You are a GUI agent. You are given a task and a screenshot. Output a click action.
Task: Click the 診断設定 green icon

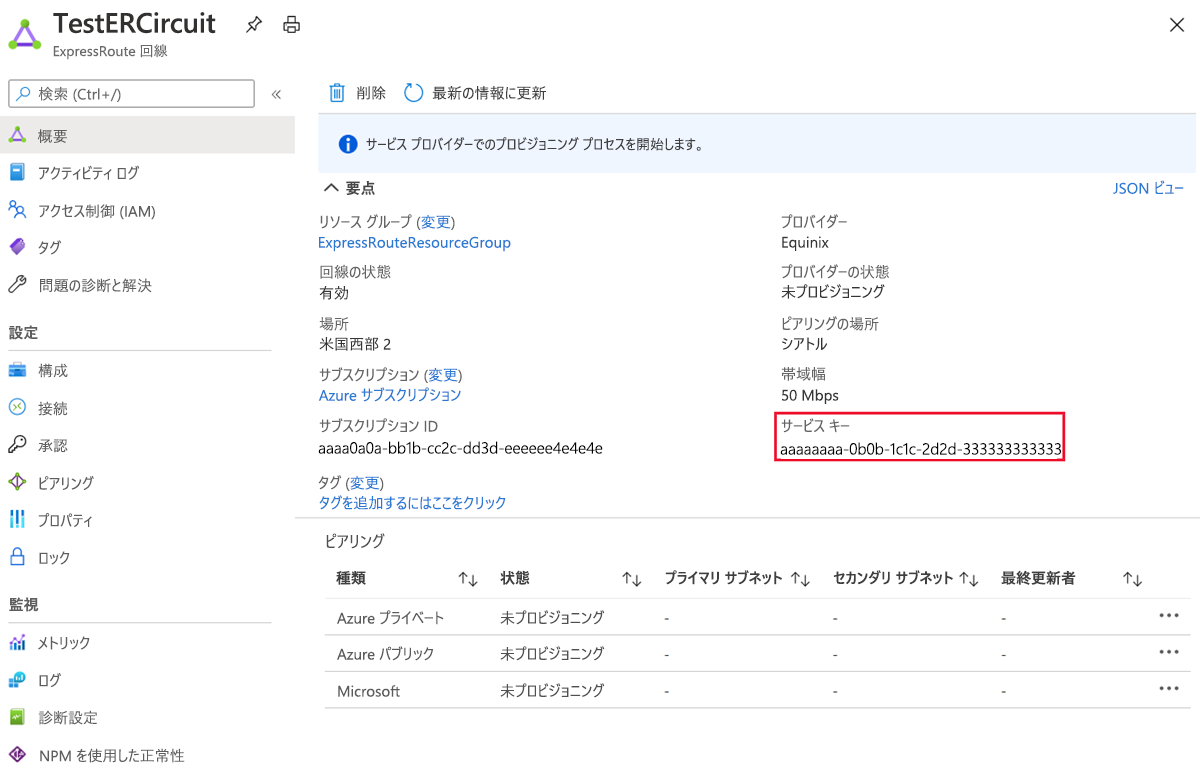[x=17, y=717]
